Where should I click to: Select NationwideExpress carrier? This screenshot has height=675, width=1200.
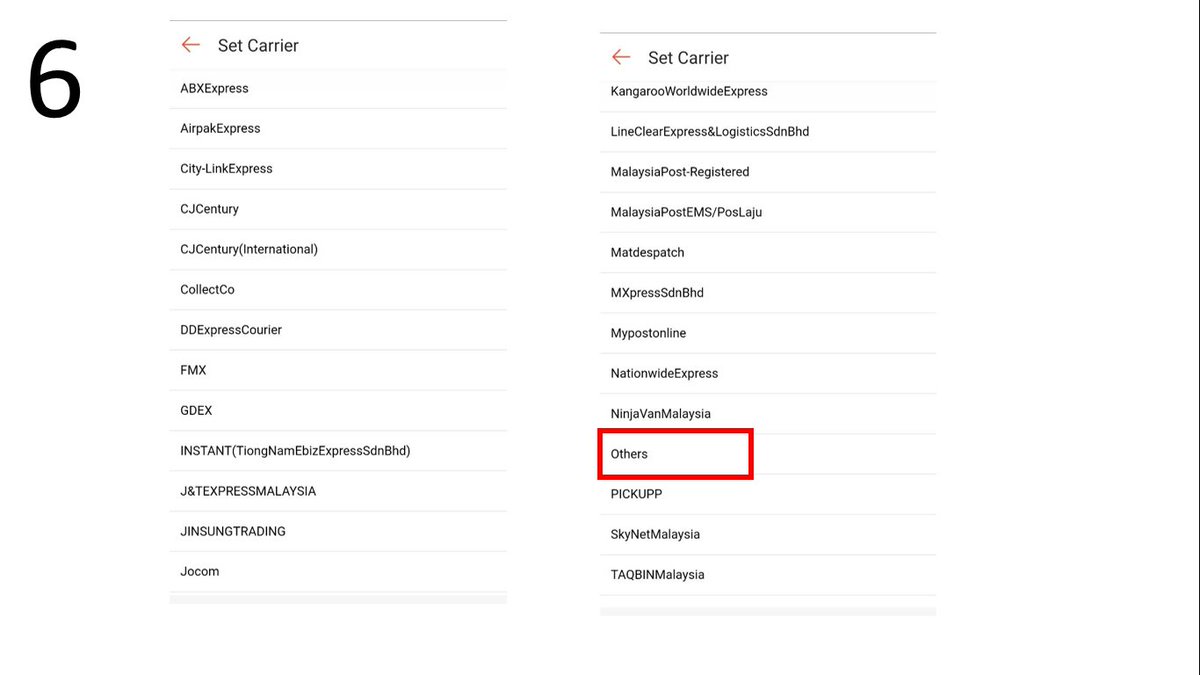(x=768, y=373)
